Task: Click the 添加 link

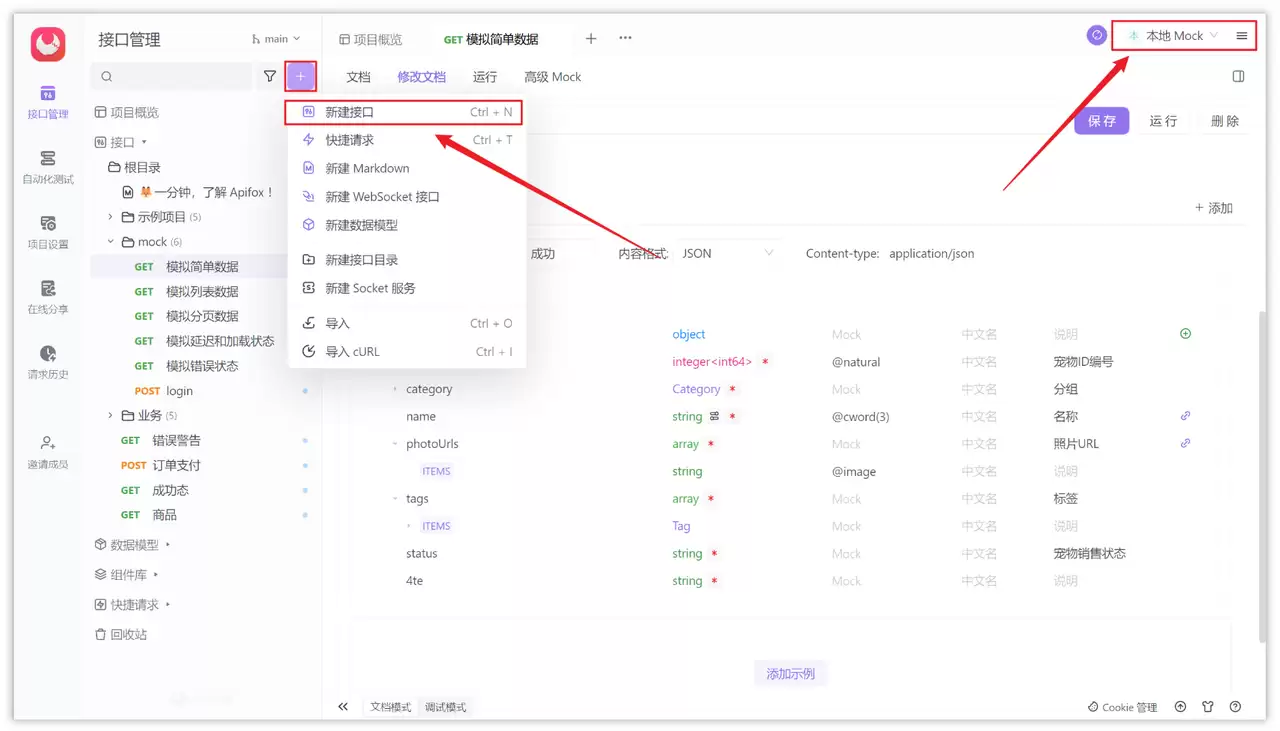Action: (1214, 208)
